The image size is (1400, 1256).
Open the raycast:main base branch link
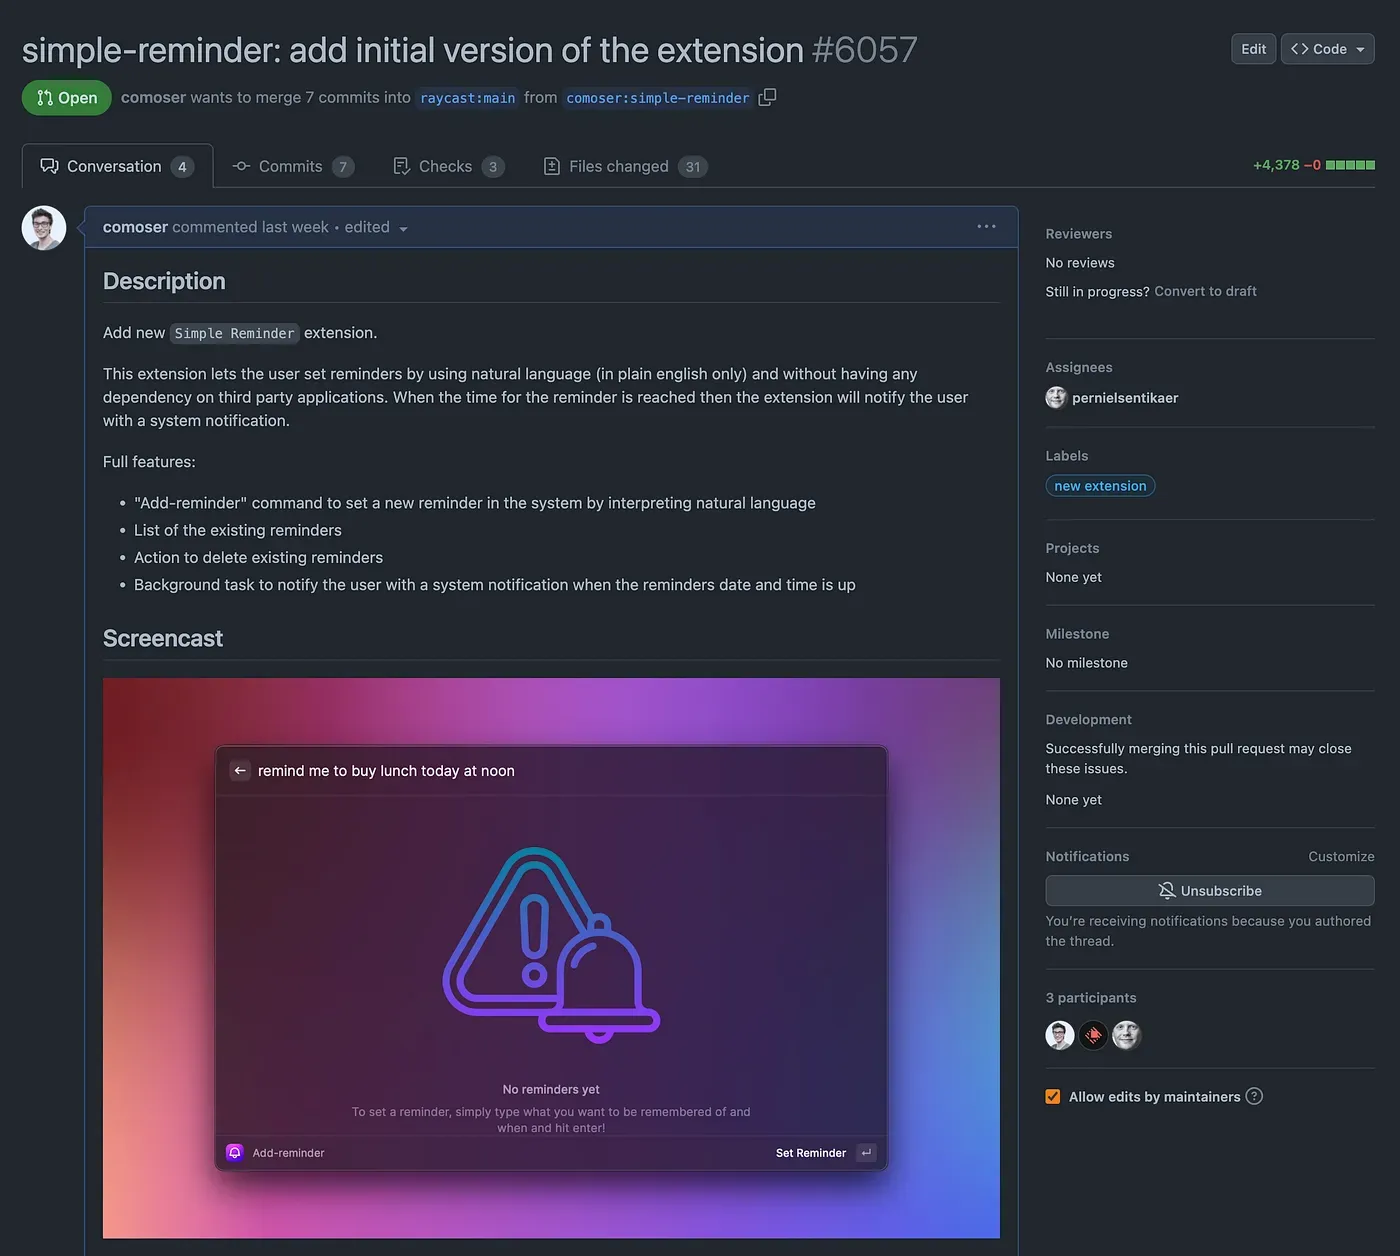(468, 98)
